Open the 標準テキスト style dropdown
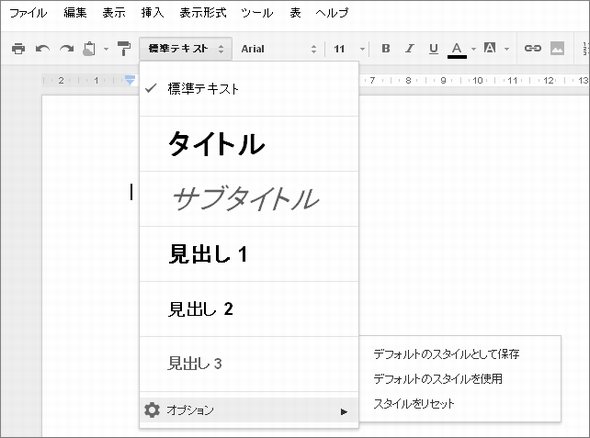This screenshot has width=590, height=438. [186, 49]
